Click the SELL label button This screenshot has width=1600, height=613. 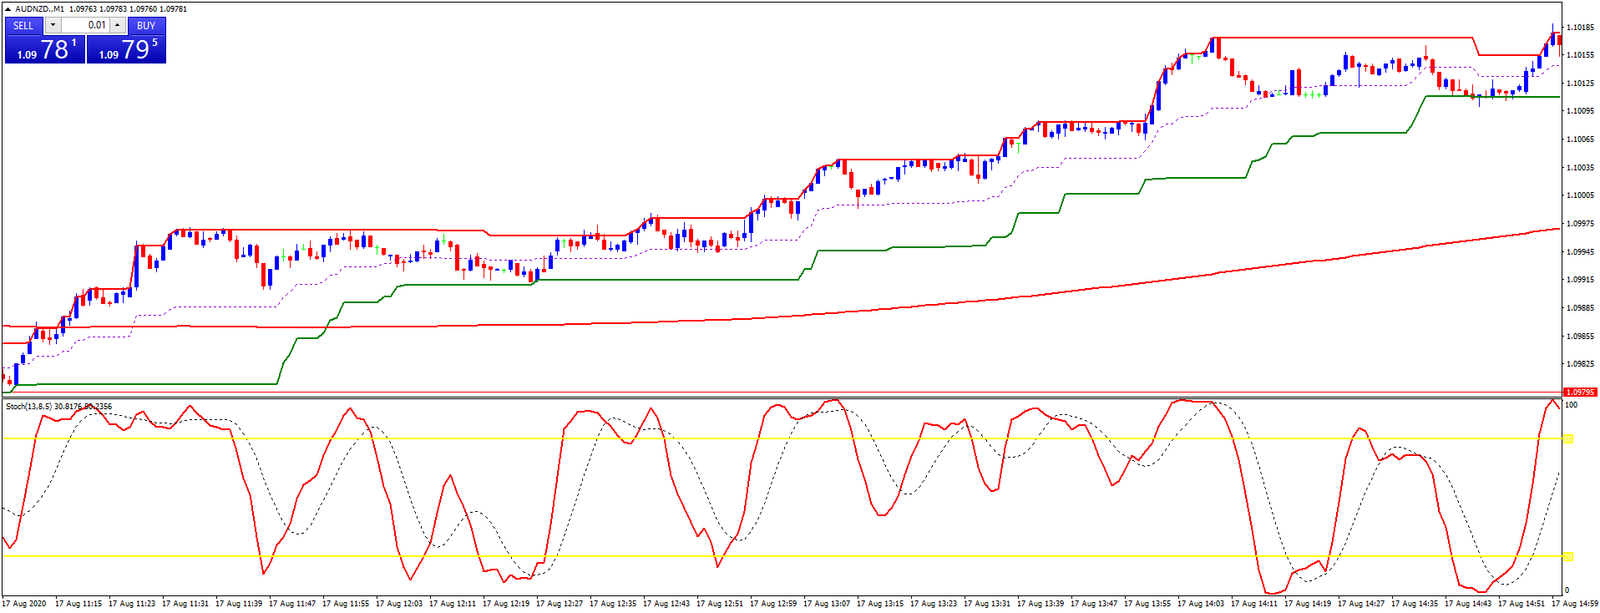point(24,25)
